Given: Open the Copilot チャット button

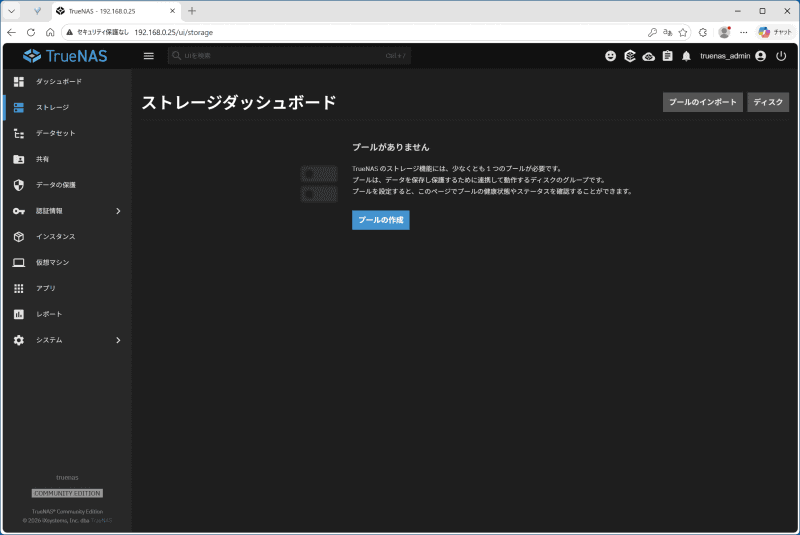Looking at the screenshot, I should coord(775,32).
